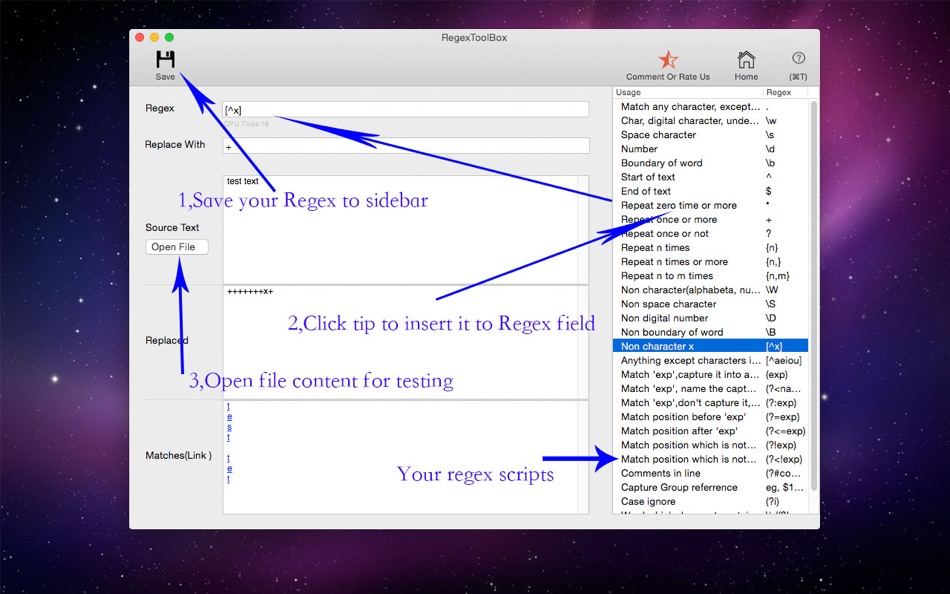Click inside the Replaced output area
The image size is (950, 594).
[x=400, y=342]
